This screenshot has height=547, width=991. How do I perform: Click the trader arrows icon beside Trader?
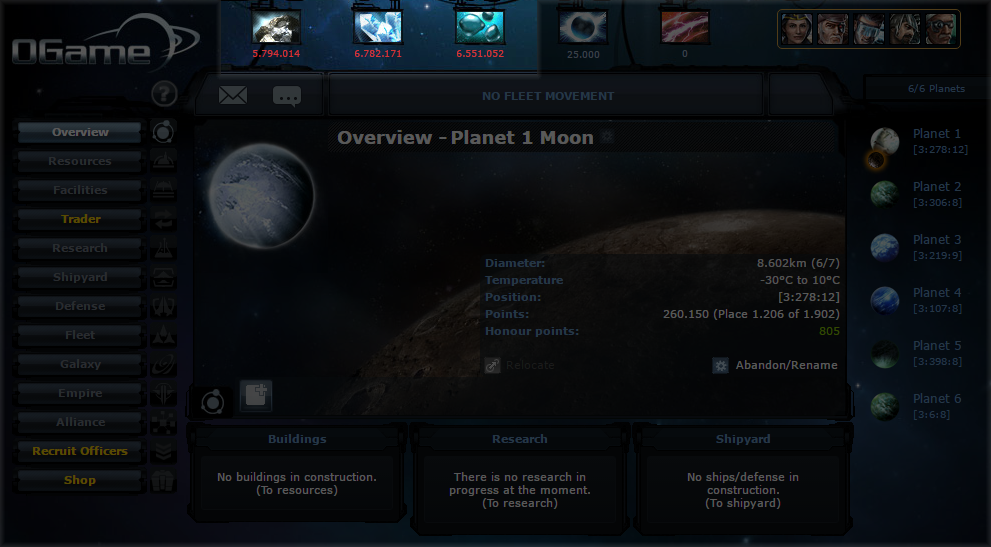pos(163,219)
